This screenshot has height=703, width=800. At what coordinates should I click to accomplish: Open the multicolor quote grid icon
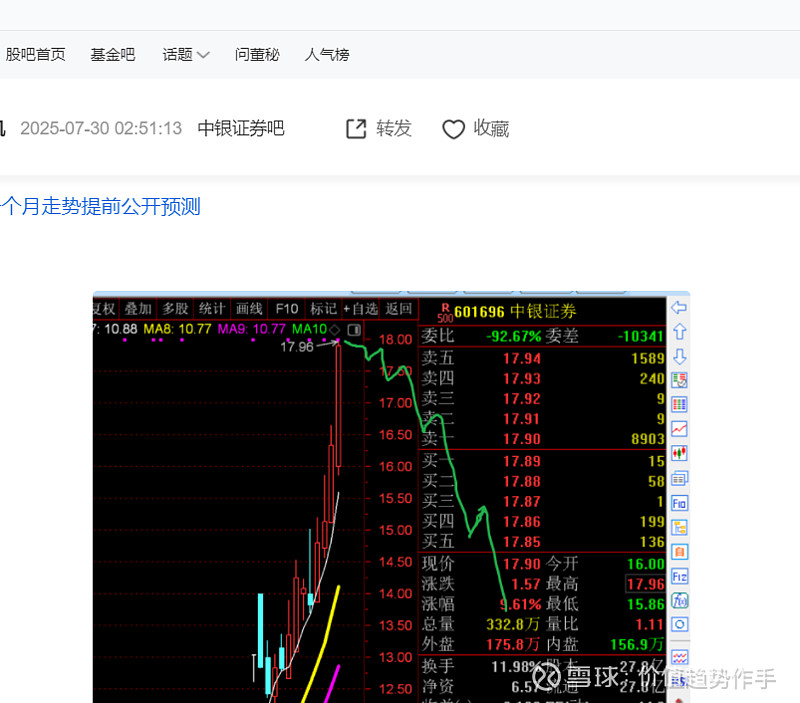pyautogui.click(x=679, y=405)
